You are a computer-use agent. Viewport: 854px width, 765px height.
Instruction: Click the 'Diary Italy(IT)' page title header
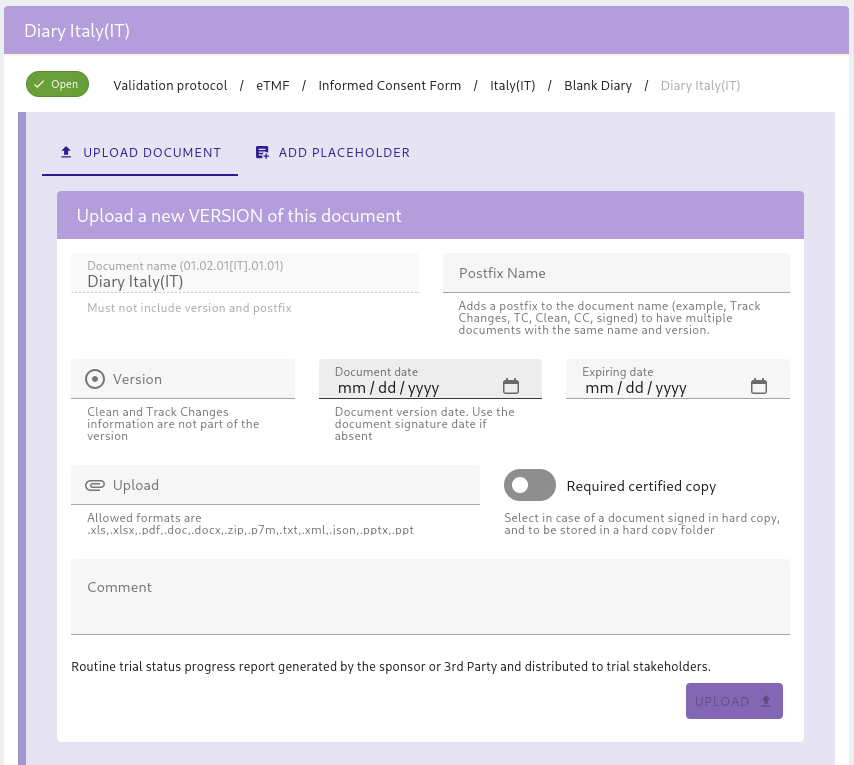tap(77, 30)
